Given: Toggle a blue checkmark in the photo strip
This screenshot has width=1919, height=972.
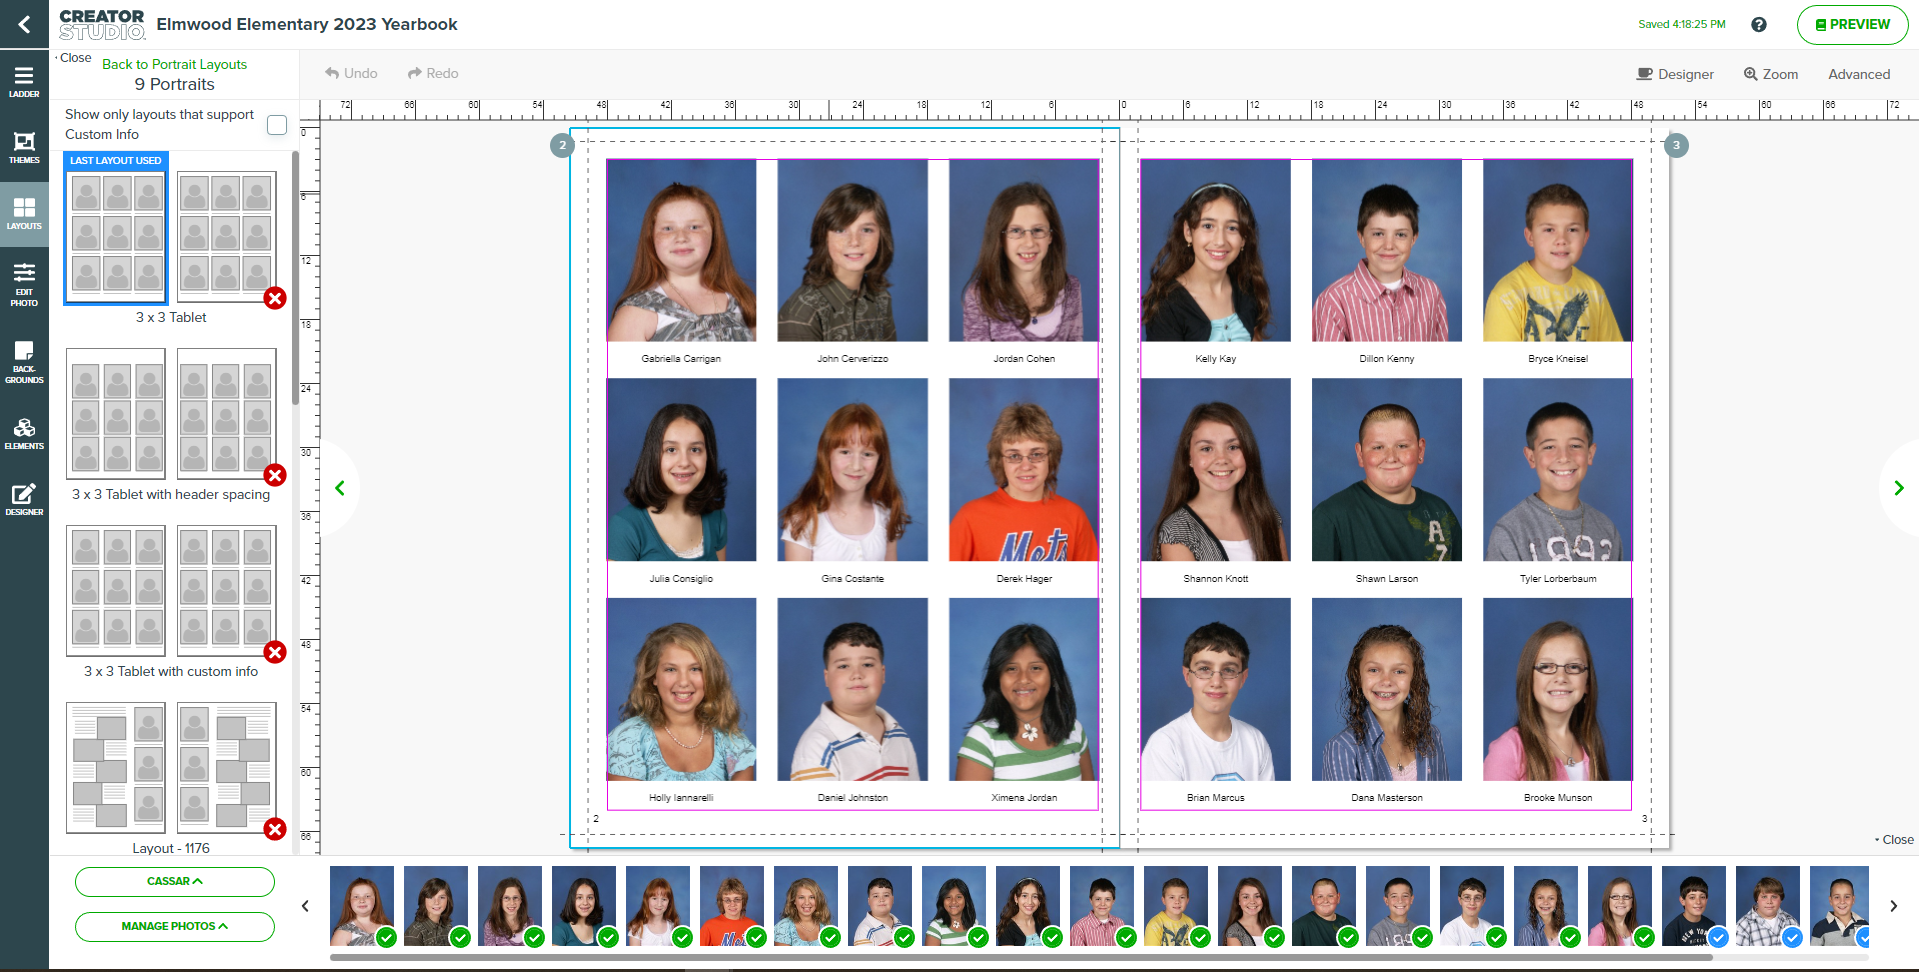Looking at the screenshot, I should click(1718, 938).
